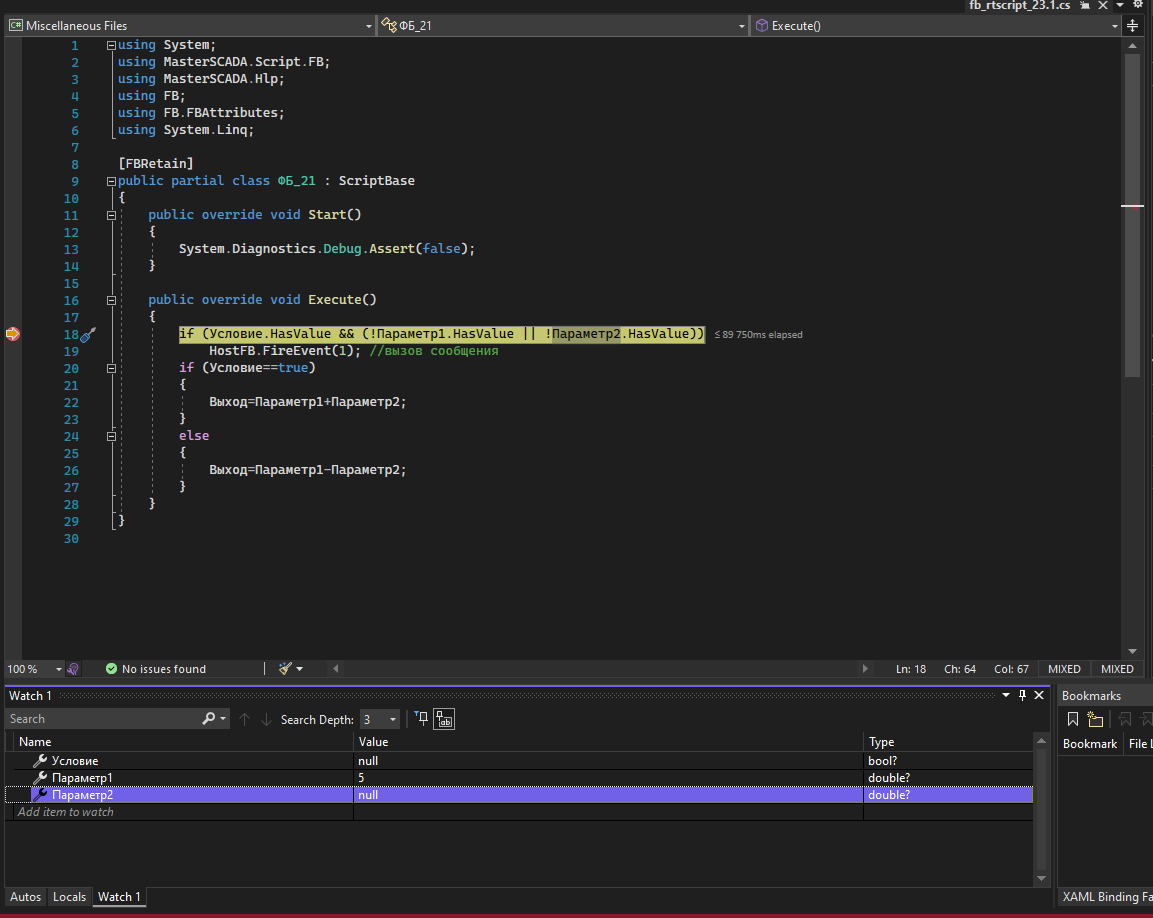The width and height of the screenshot is (1153, 918).
Task: Open the Execute() member navigation dropdown
Action: [1115, 26]
